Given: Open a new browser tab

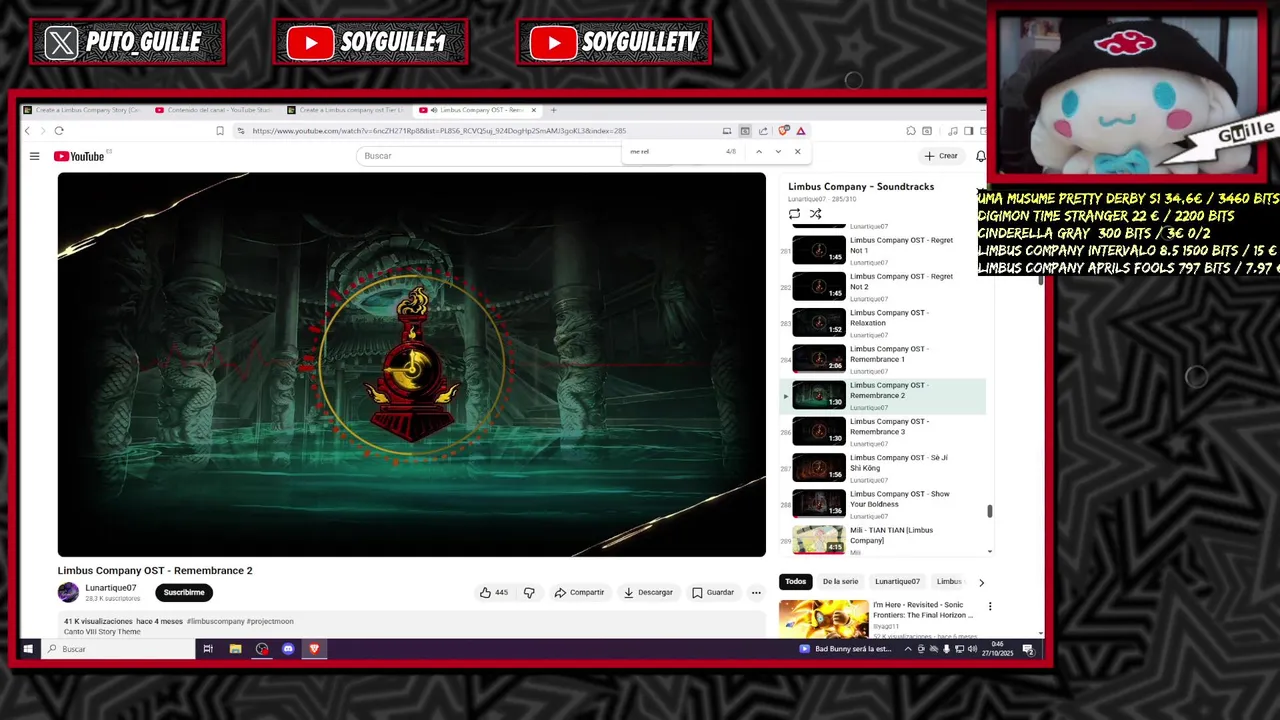Looking at the screenshot, I should coord(554,110).
